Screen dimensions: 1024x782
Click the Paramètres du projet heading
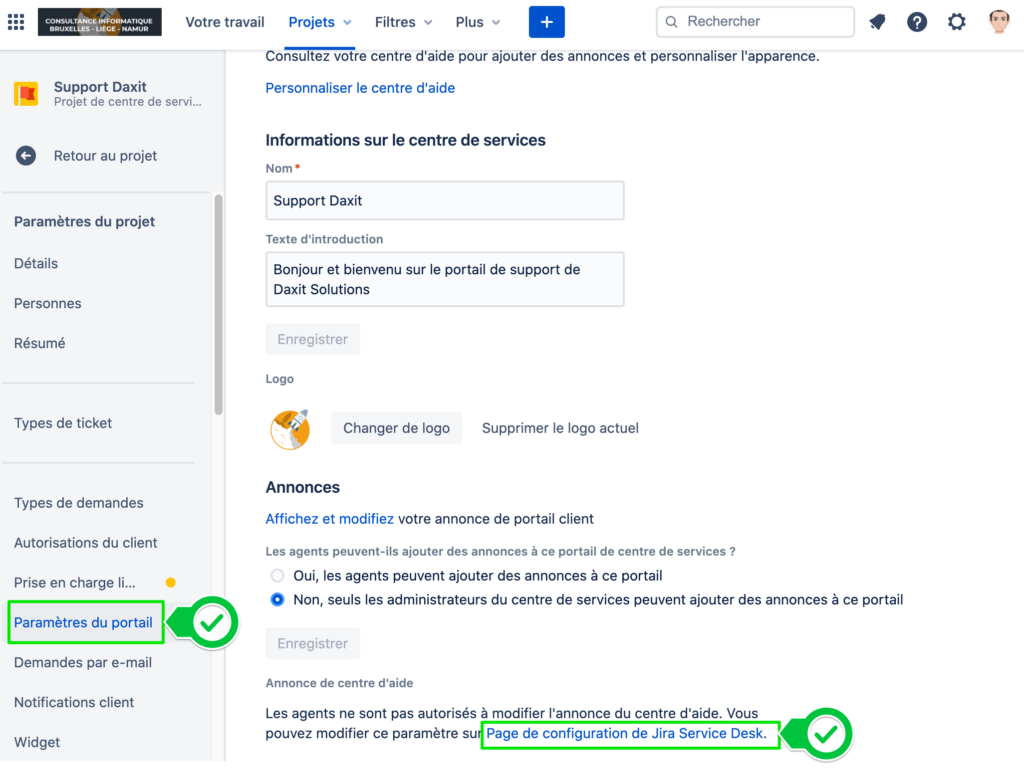84,221
